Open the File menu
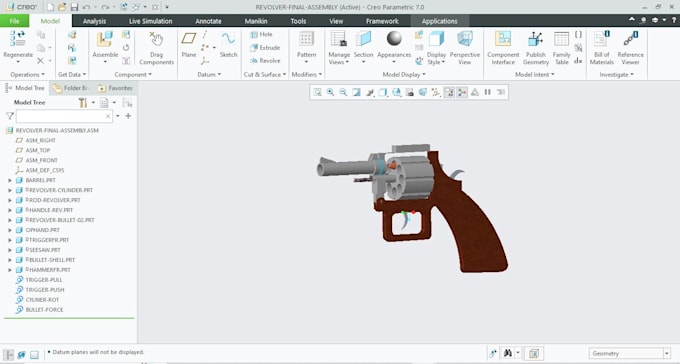Screen dimensions: 680x364 14,21
